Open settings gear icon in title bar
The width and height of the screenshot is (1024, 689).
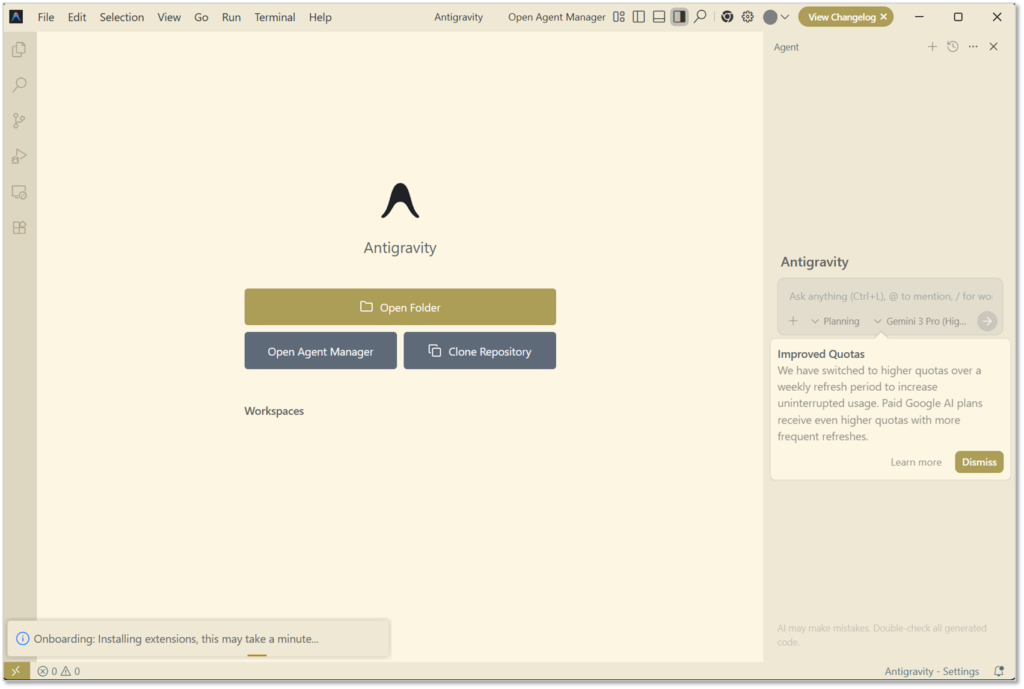[747, 17]
